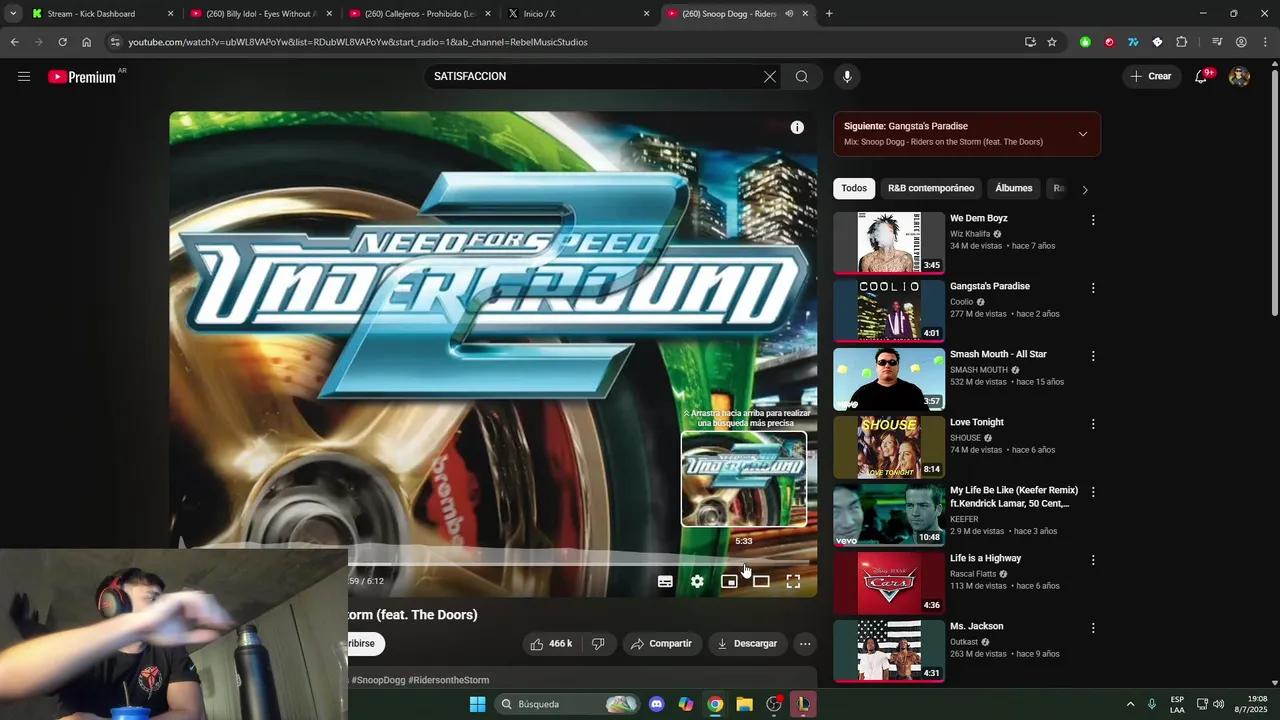
Task: Mute the Snoop Dogg tab audio icon
Action: tap(789, 14)
